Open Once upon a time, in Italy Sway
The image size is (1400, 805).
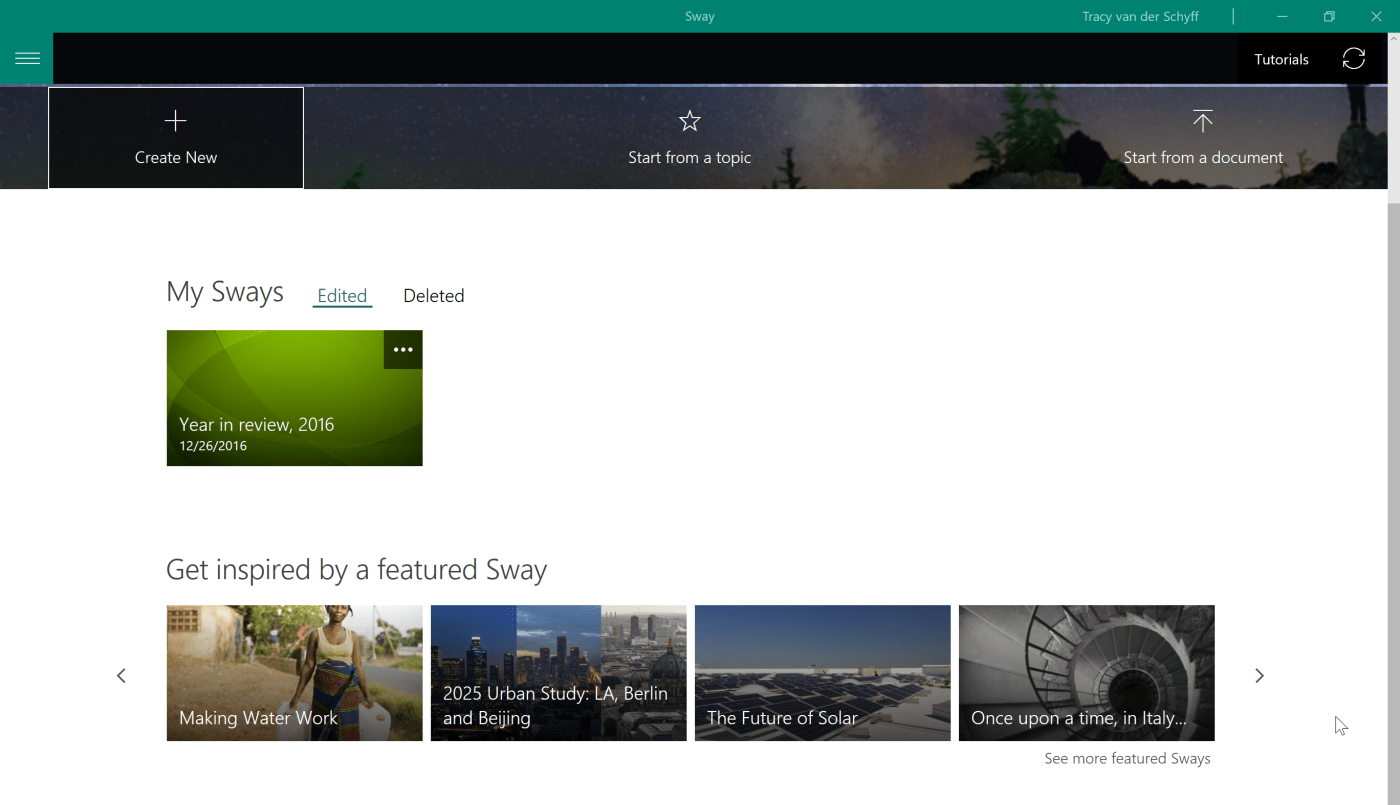tap(1086, 672)
